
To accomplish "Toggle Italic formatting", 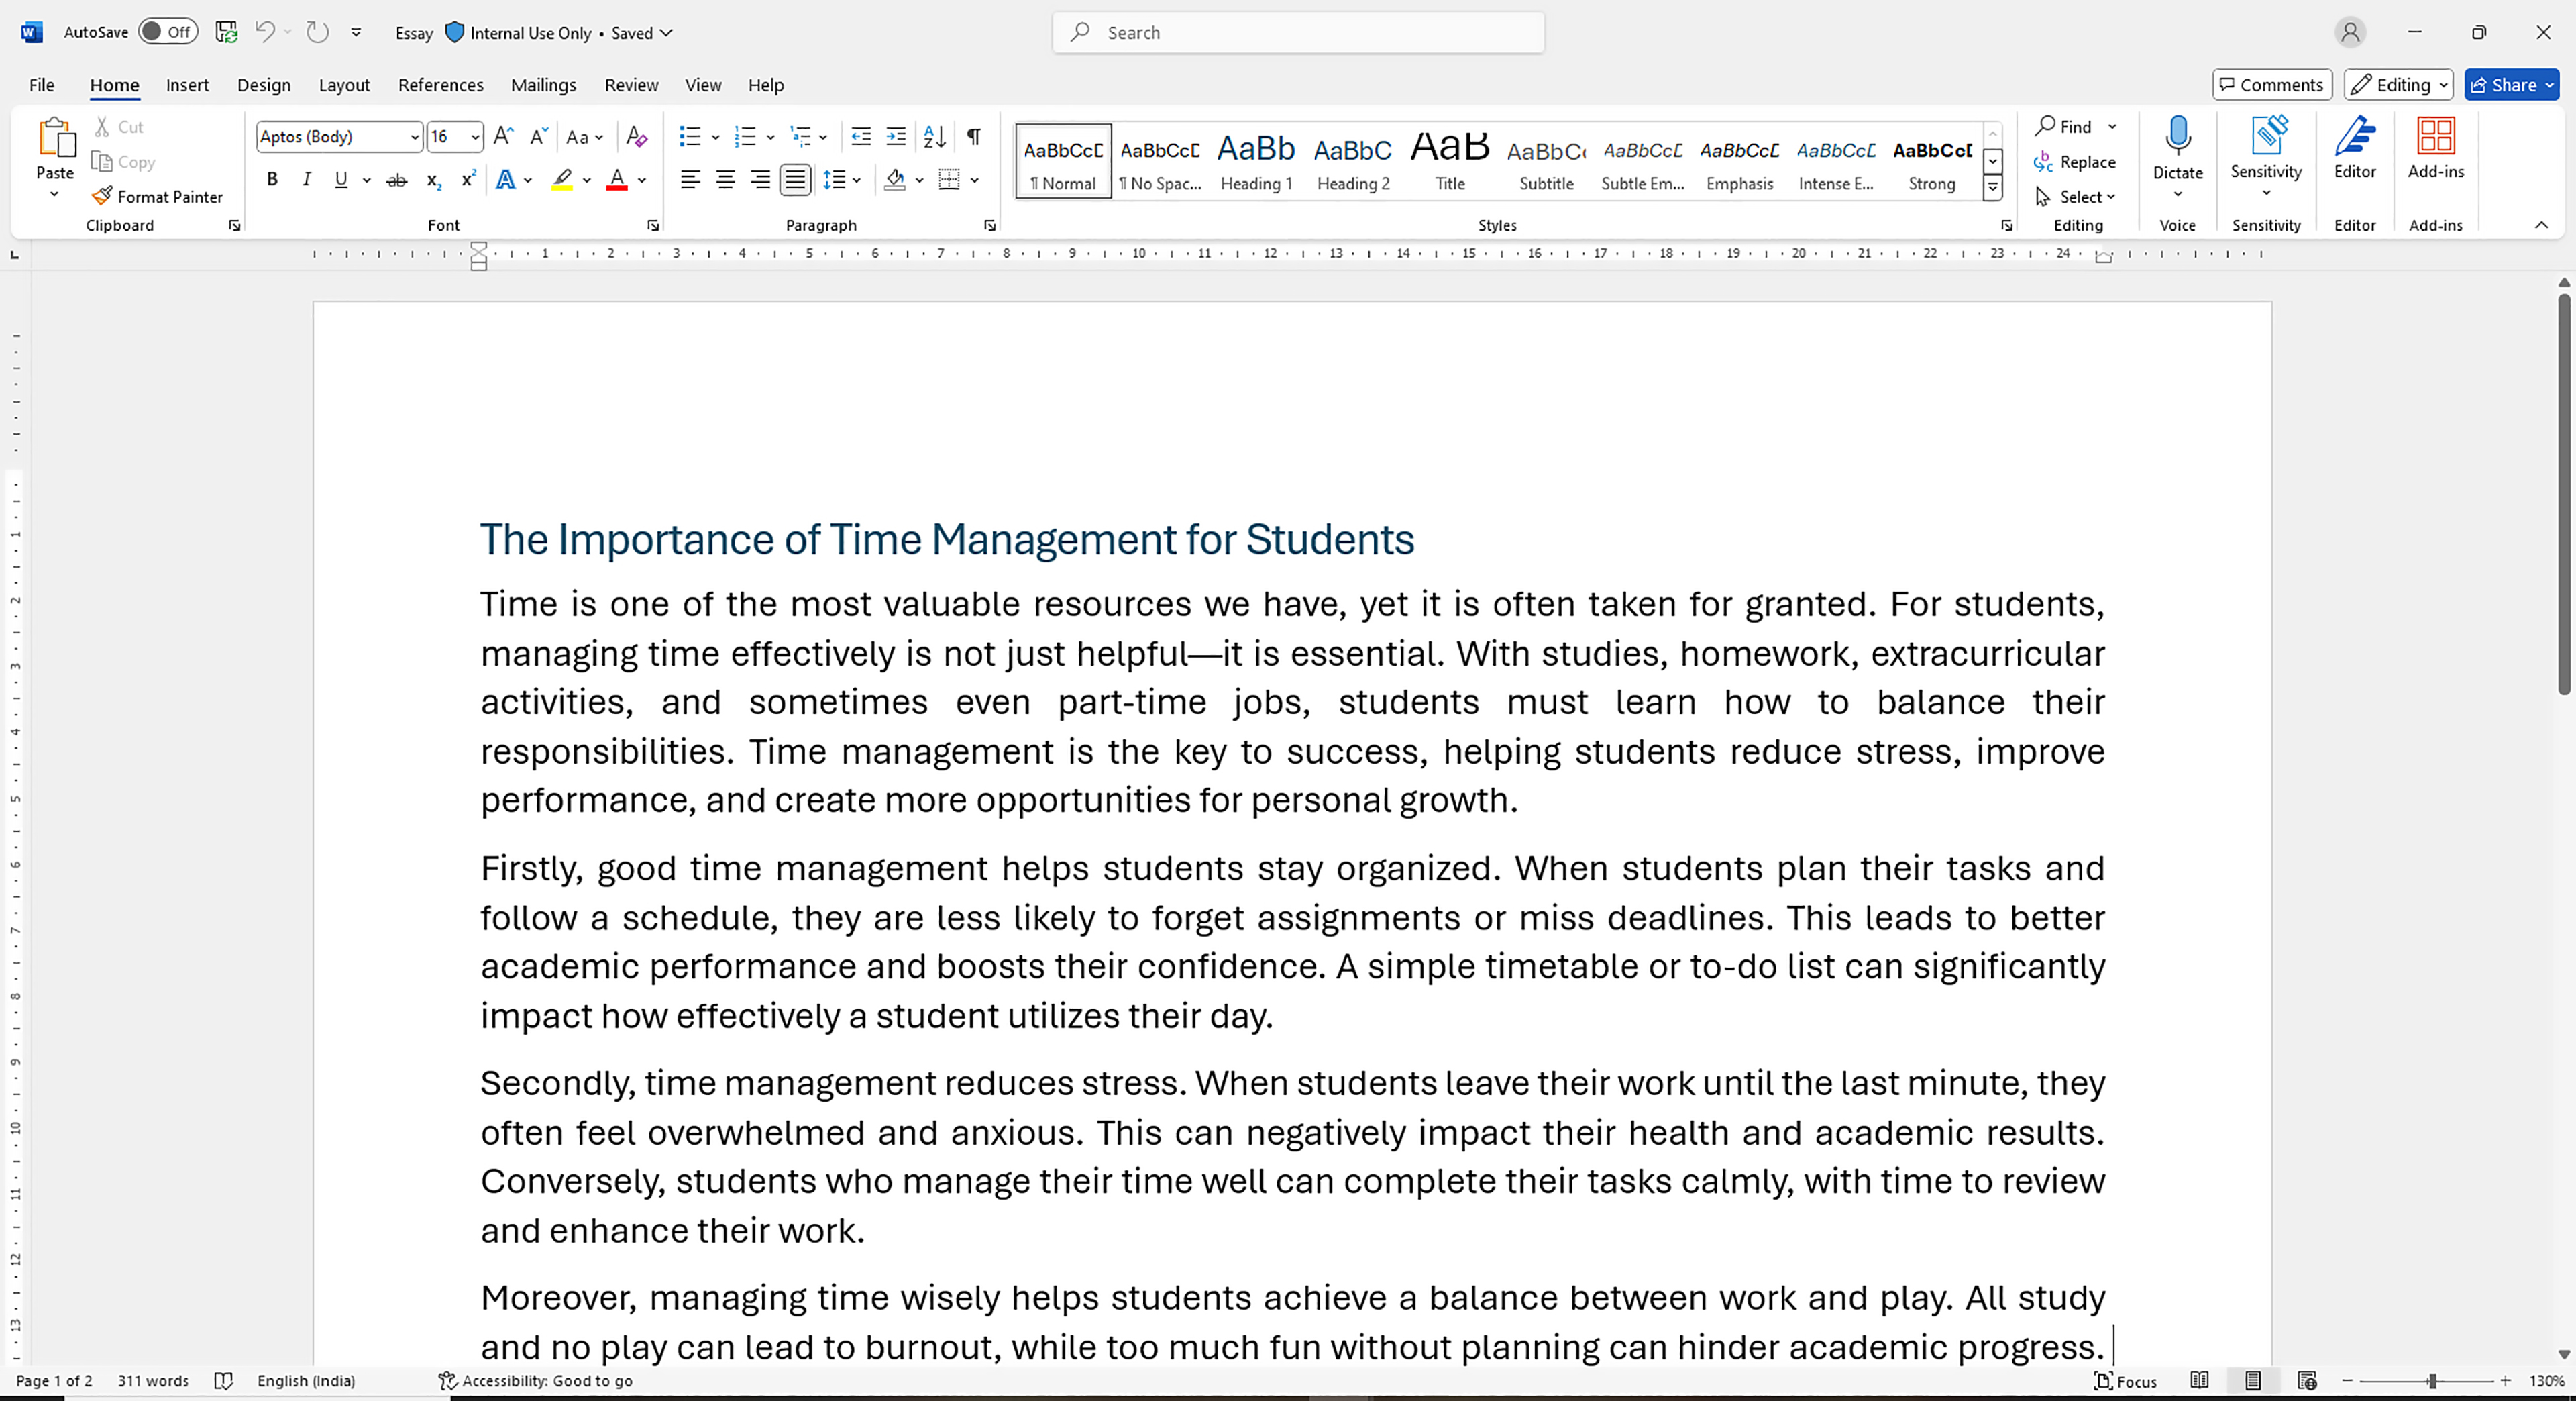I will 307,180.
